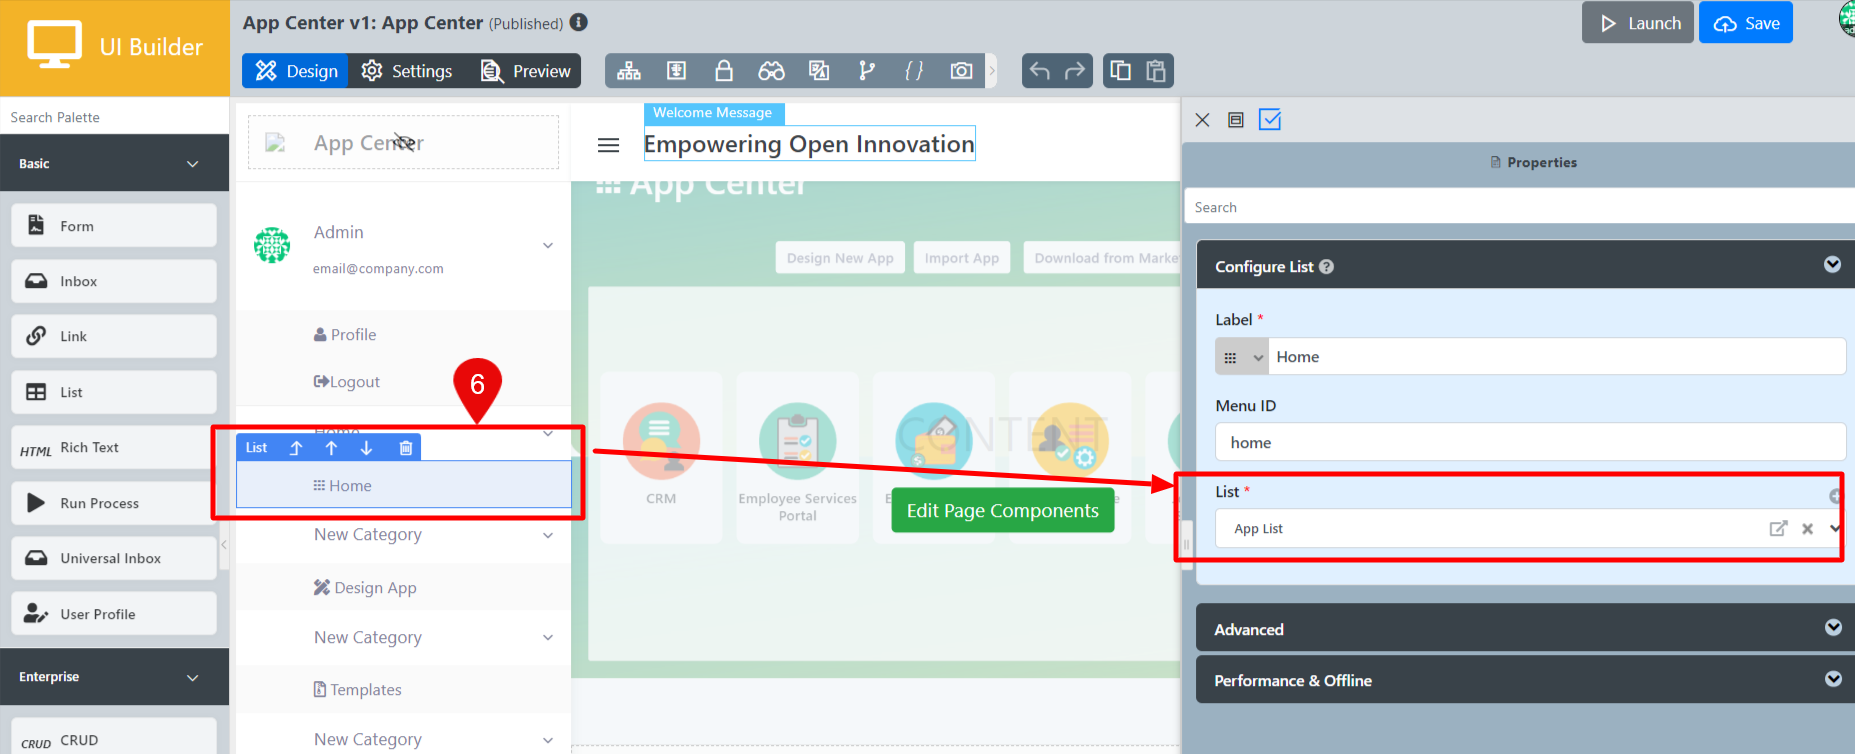
Task: Select the Design App menu item
Action: [365, 588]
